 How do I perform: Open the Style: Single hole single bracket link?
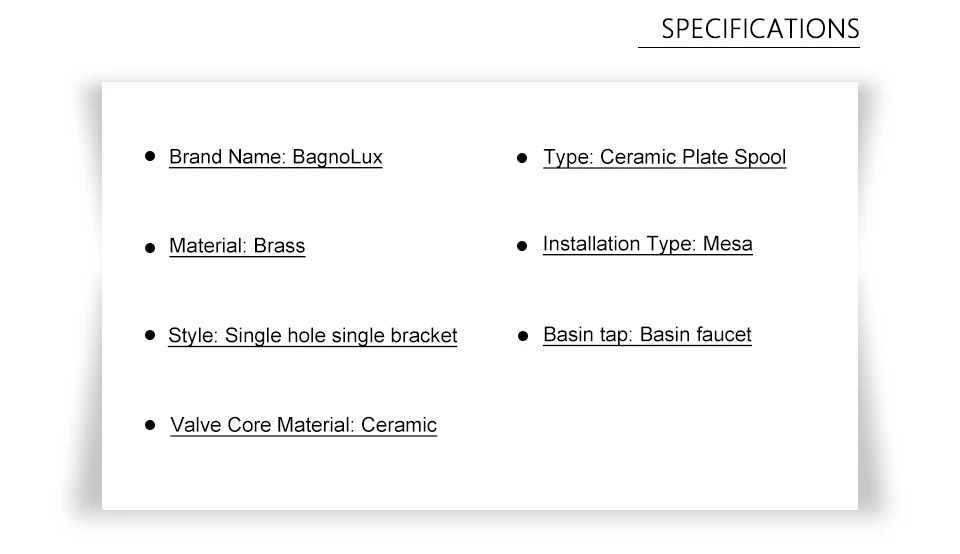pyautogui.click(x=313, y=336)
